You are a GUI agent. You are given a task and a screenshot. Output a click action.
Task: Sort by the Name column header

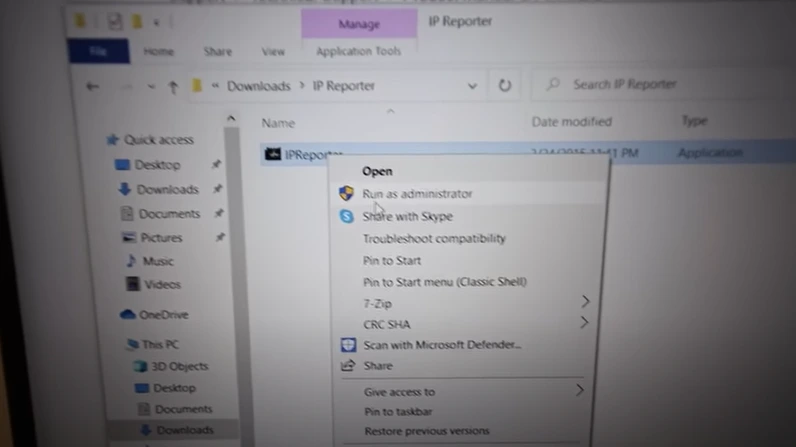click(278, 123)
